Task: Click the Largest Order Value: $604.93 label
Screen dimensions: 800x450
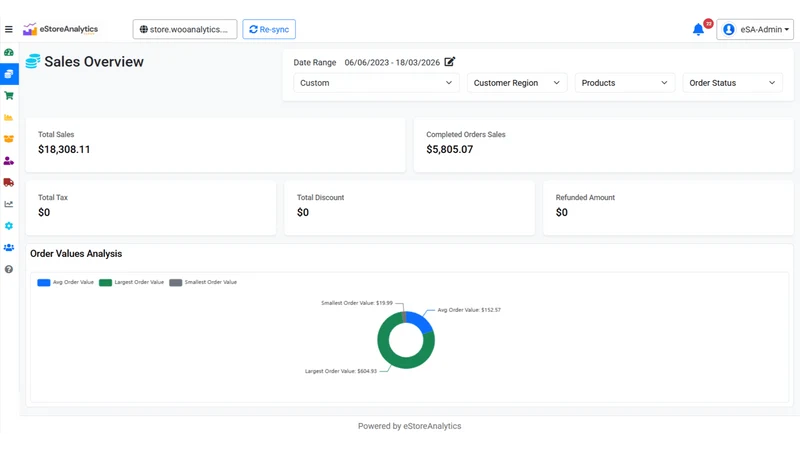Action: pos(341,371)
